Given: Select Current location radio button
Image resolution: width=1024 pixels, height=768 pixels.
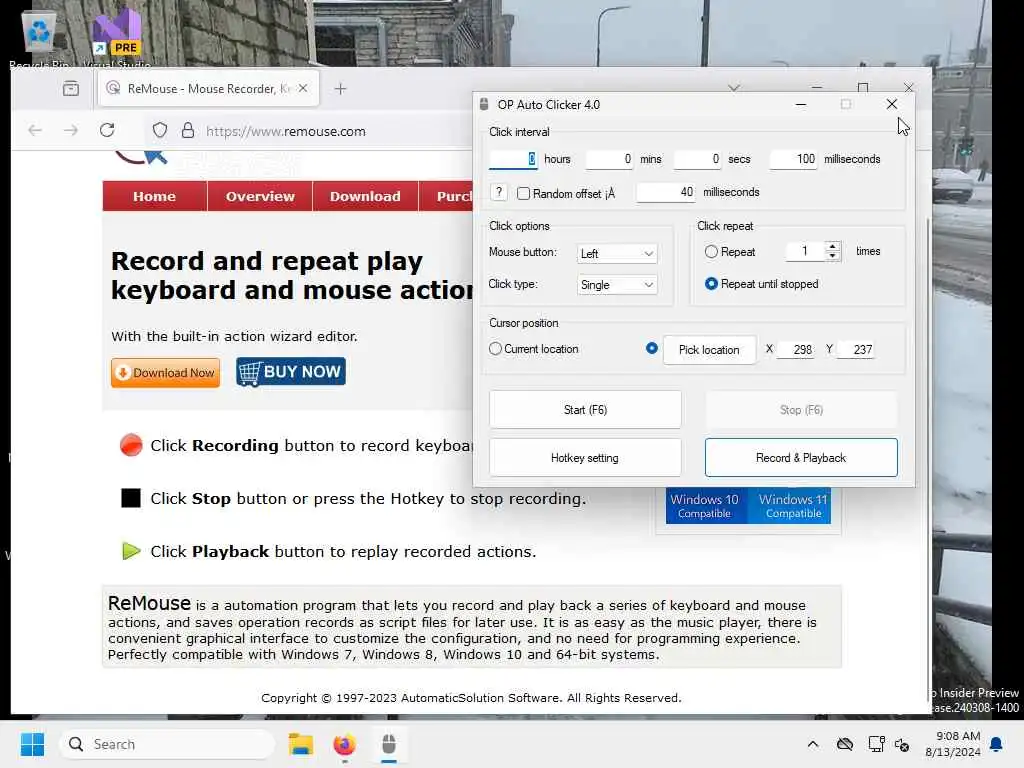Looking at the screenshot, I should [x=495, y=349].
